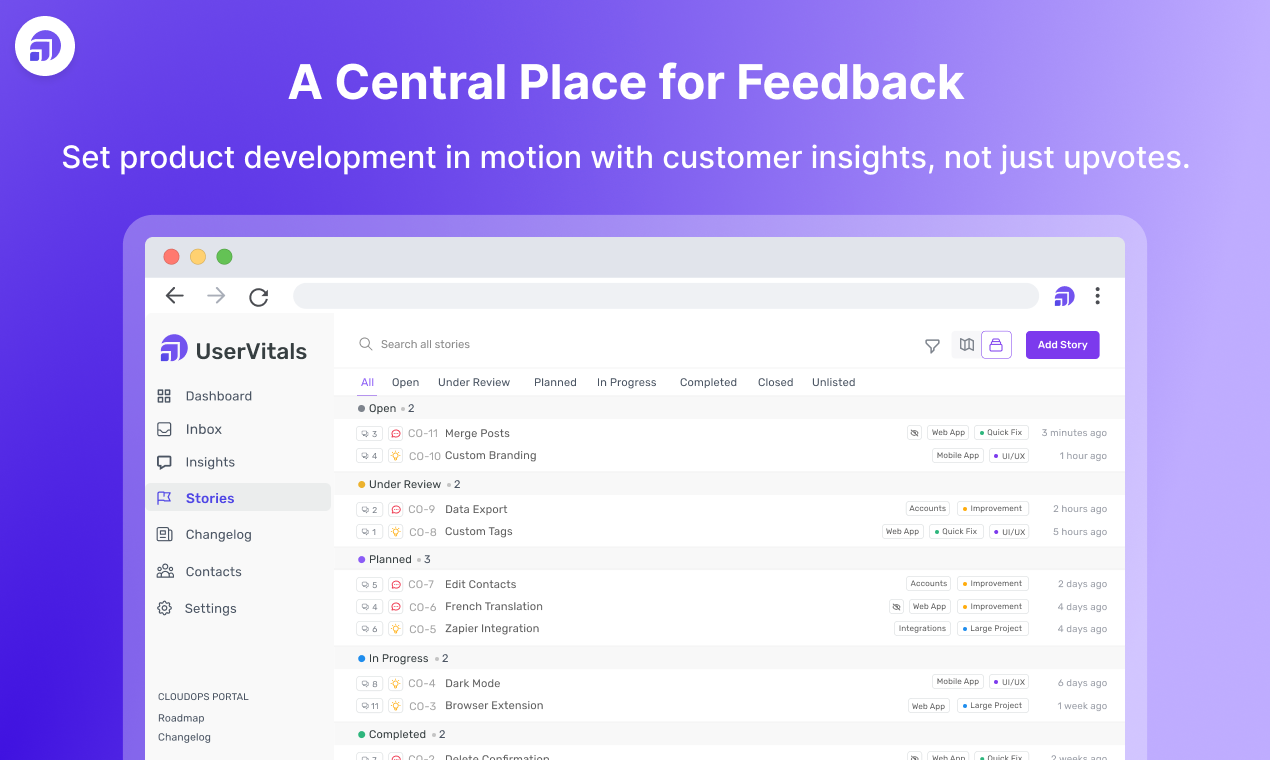
Task: Open the Dark Mode story
Action: pyautogui.click(x=472, y=683)
